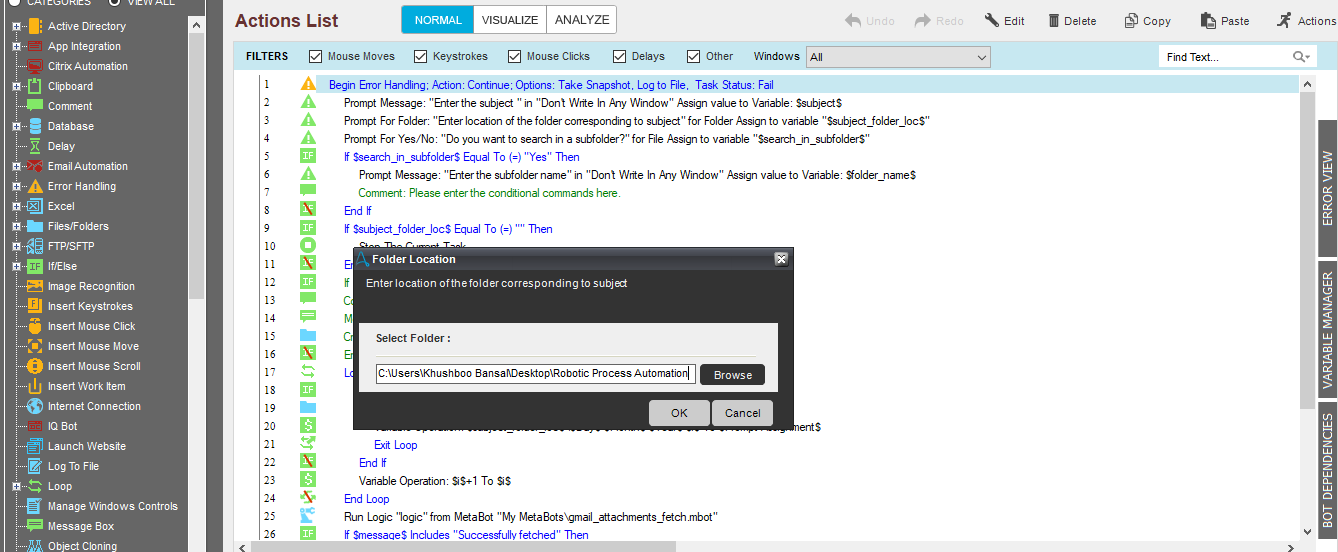1338x552 pixels.
Task: Click the Select Folder path field
Action: pos(534,374)
